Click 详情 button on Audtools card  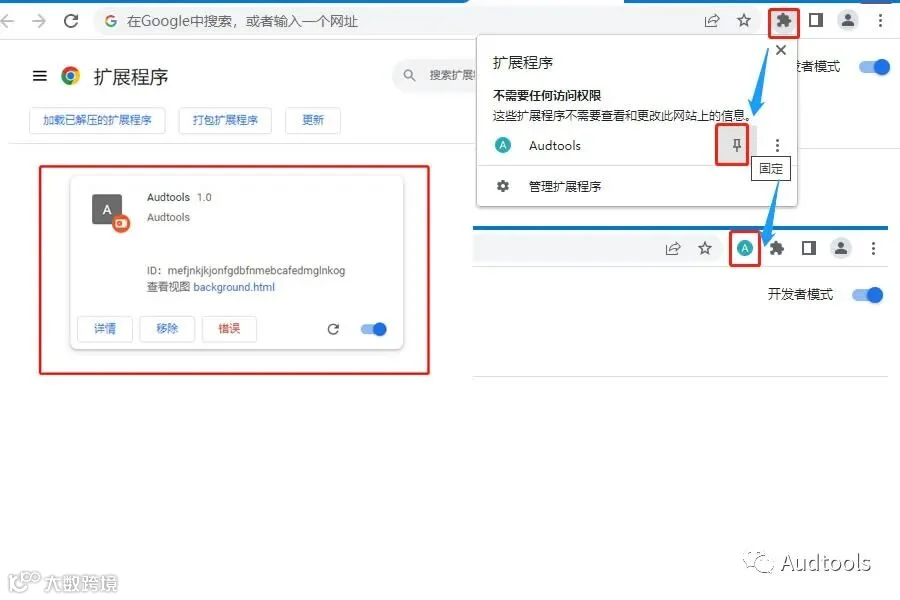click(105, 328)
